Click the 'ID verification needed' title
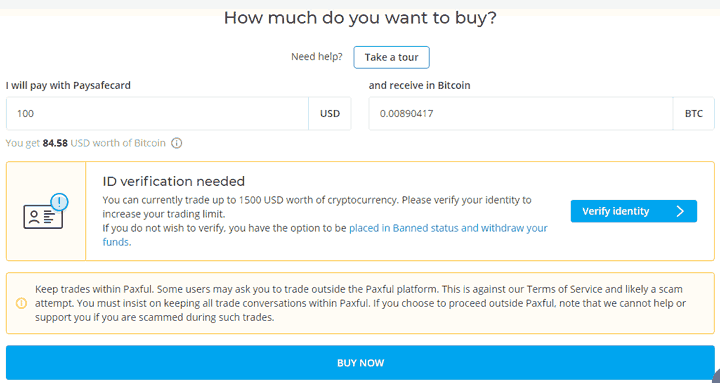Image resolution: width=720 pixels, height=383 pixels. [174, 181]
